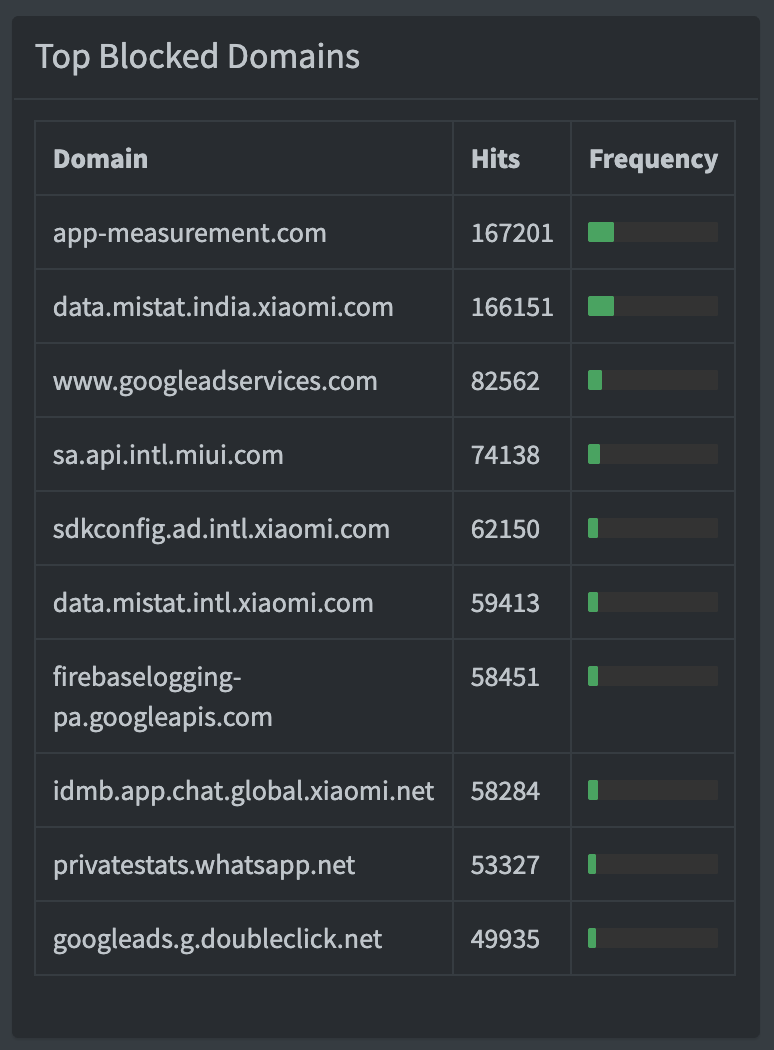
Task: Click the 167201 hits count cell
Action: 511,233
